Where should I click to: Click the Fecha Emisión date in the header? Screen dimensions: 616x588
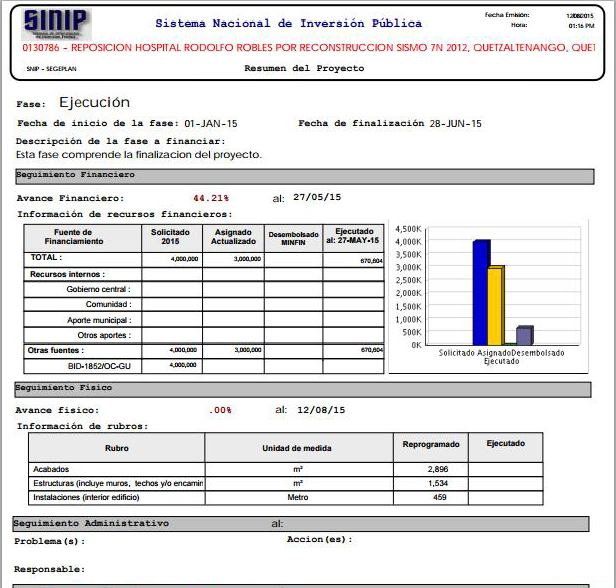click(580, 16)
